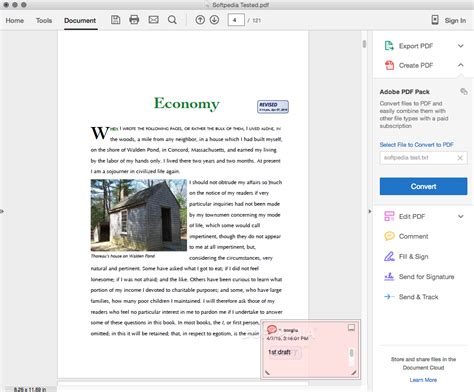Go to next page arrow
Screen dimensions: 474x392
[214, 20]
